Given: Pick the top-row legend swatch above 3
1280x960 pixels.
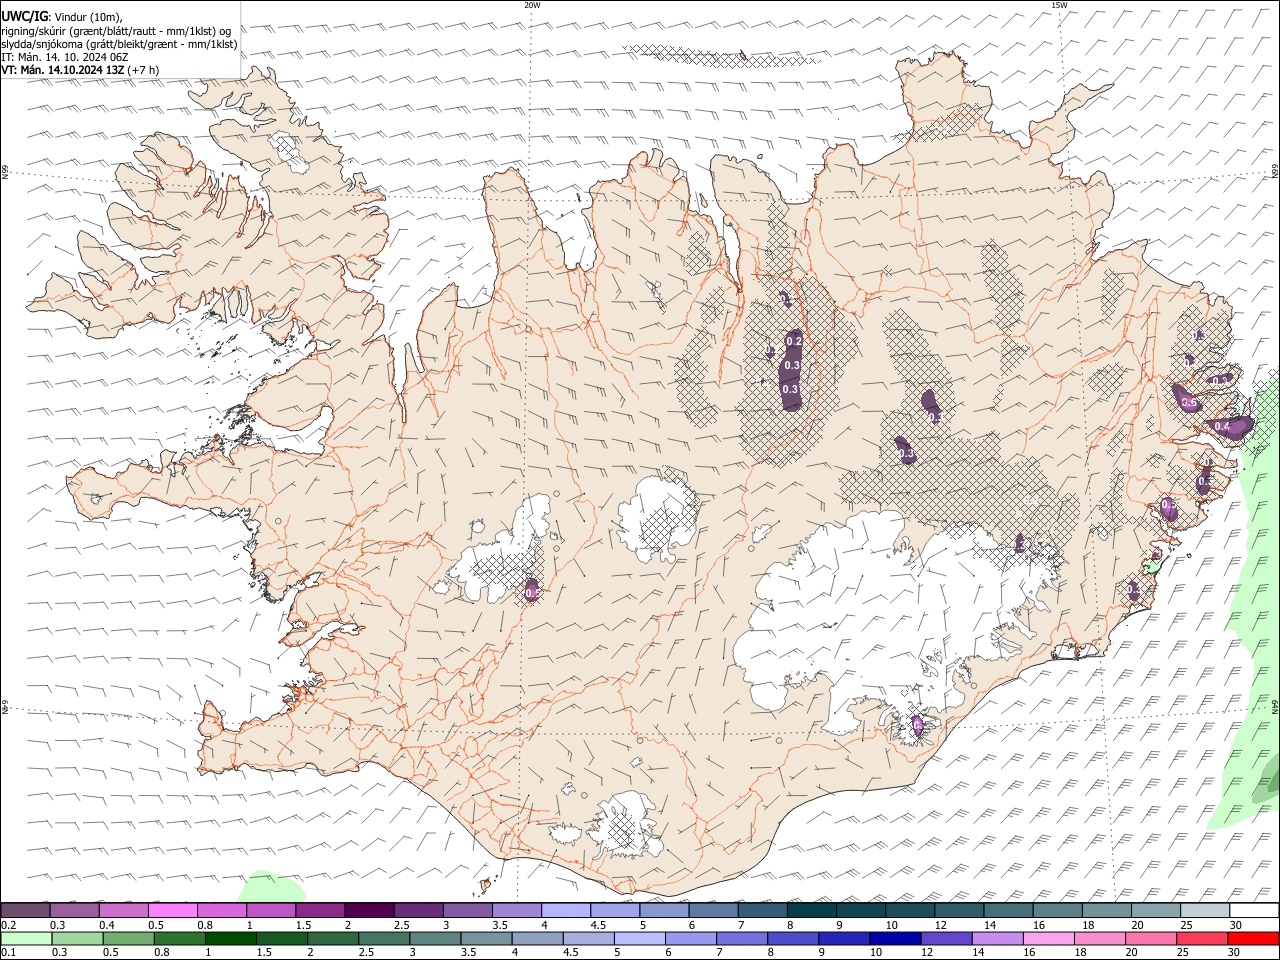Looking at the screenshot, I should 467,910.
